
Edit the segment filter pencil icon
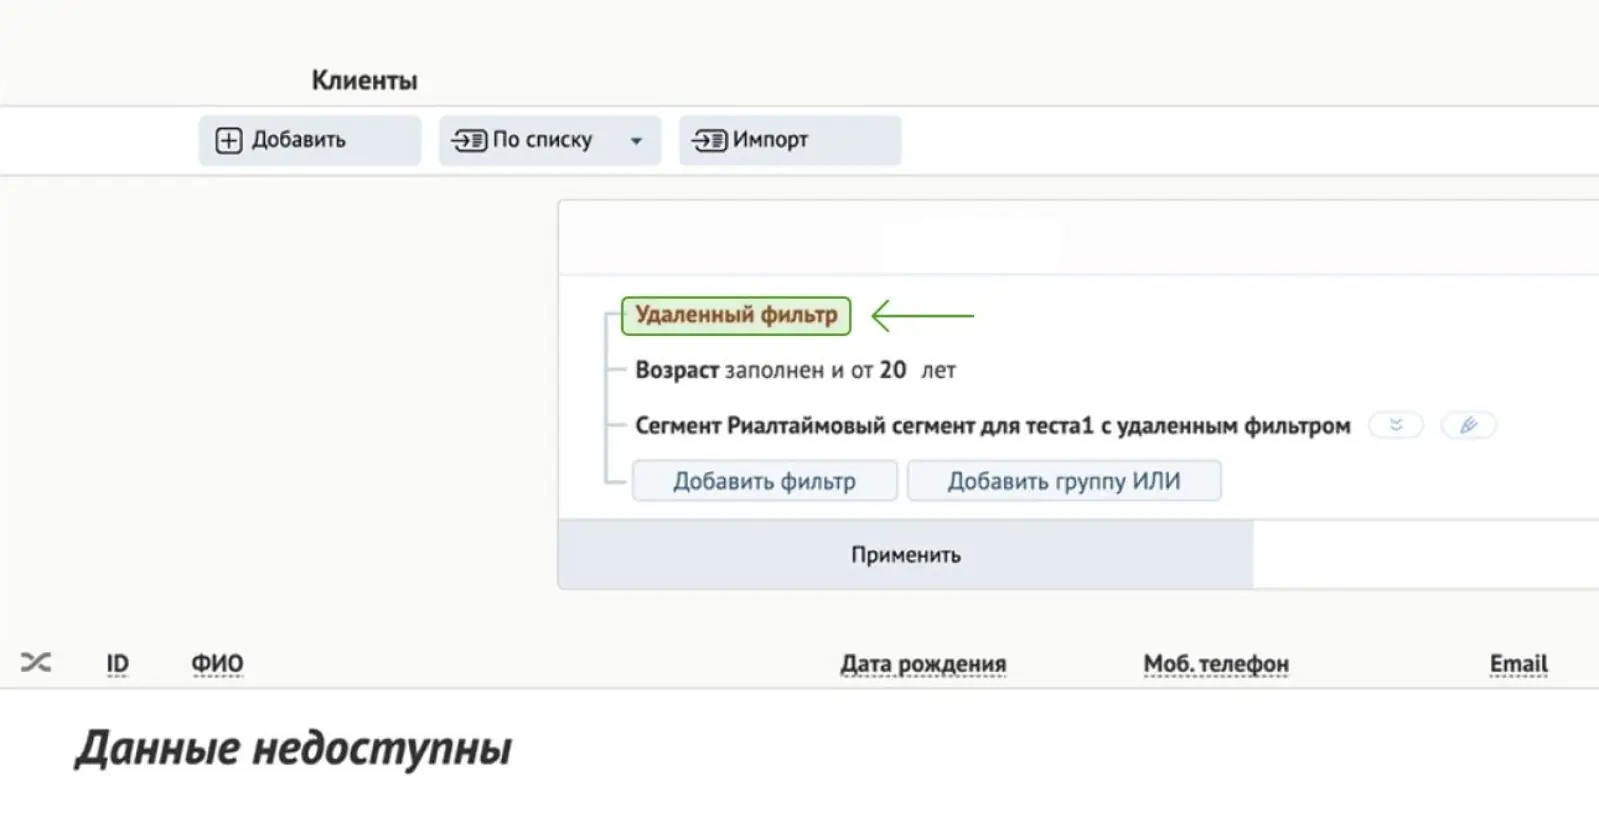tap(1468, 425)
